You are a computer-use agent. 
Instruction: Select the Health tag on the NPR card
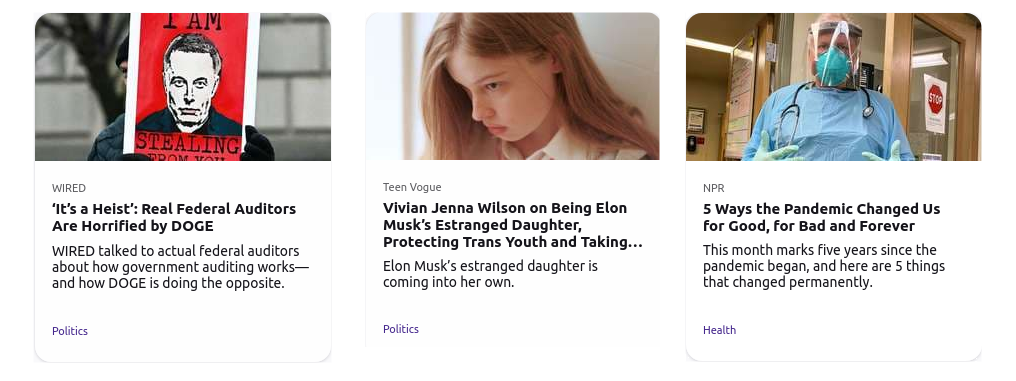[x=719, y=330]
